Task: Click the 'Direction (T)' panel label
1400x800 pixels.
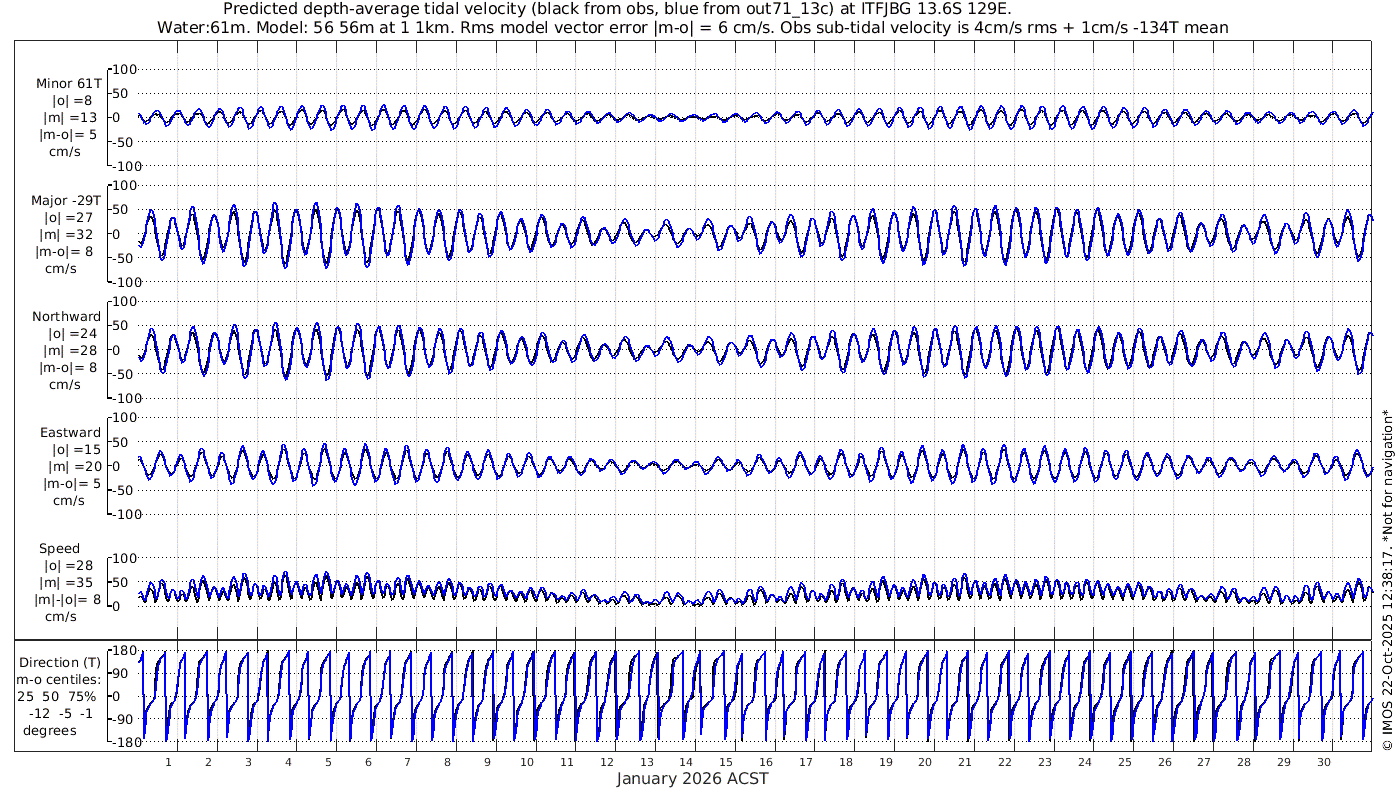Action: click(60, 662)
